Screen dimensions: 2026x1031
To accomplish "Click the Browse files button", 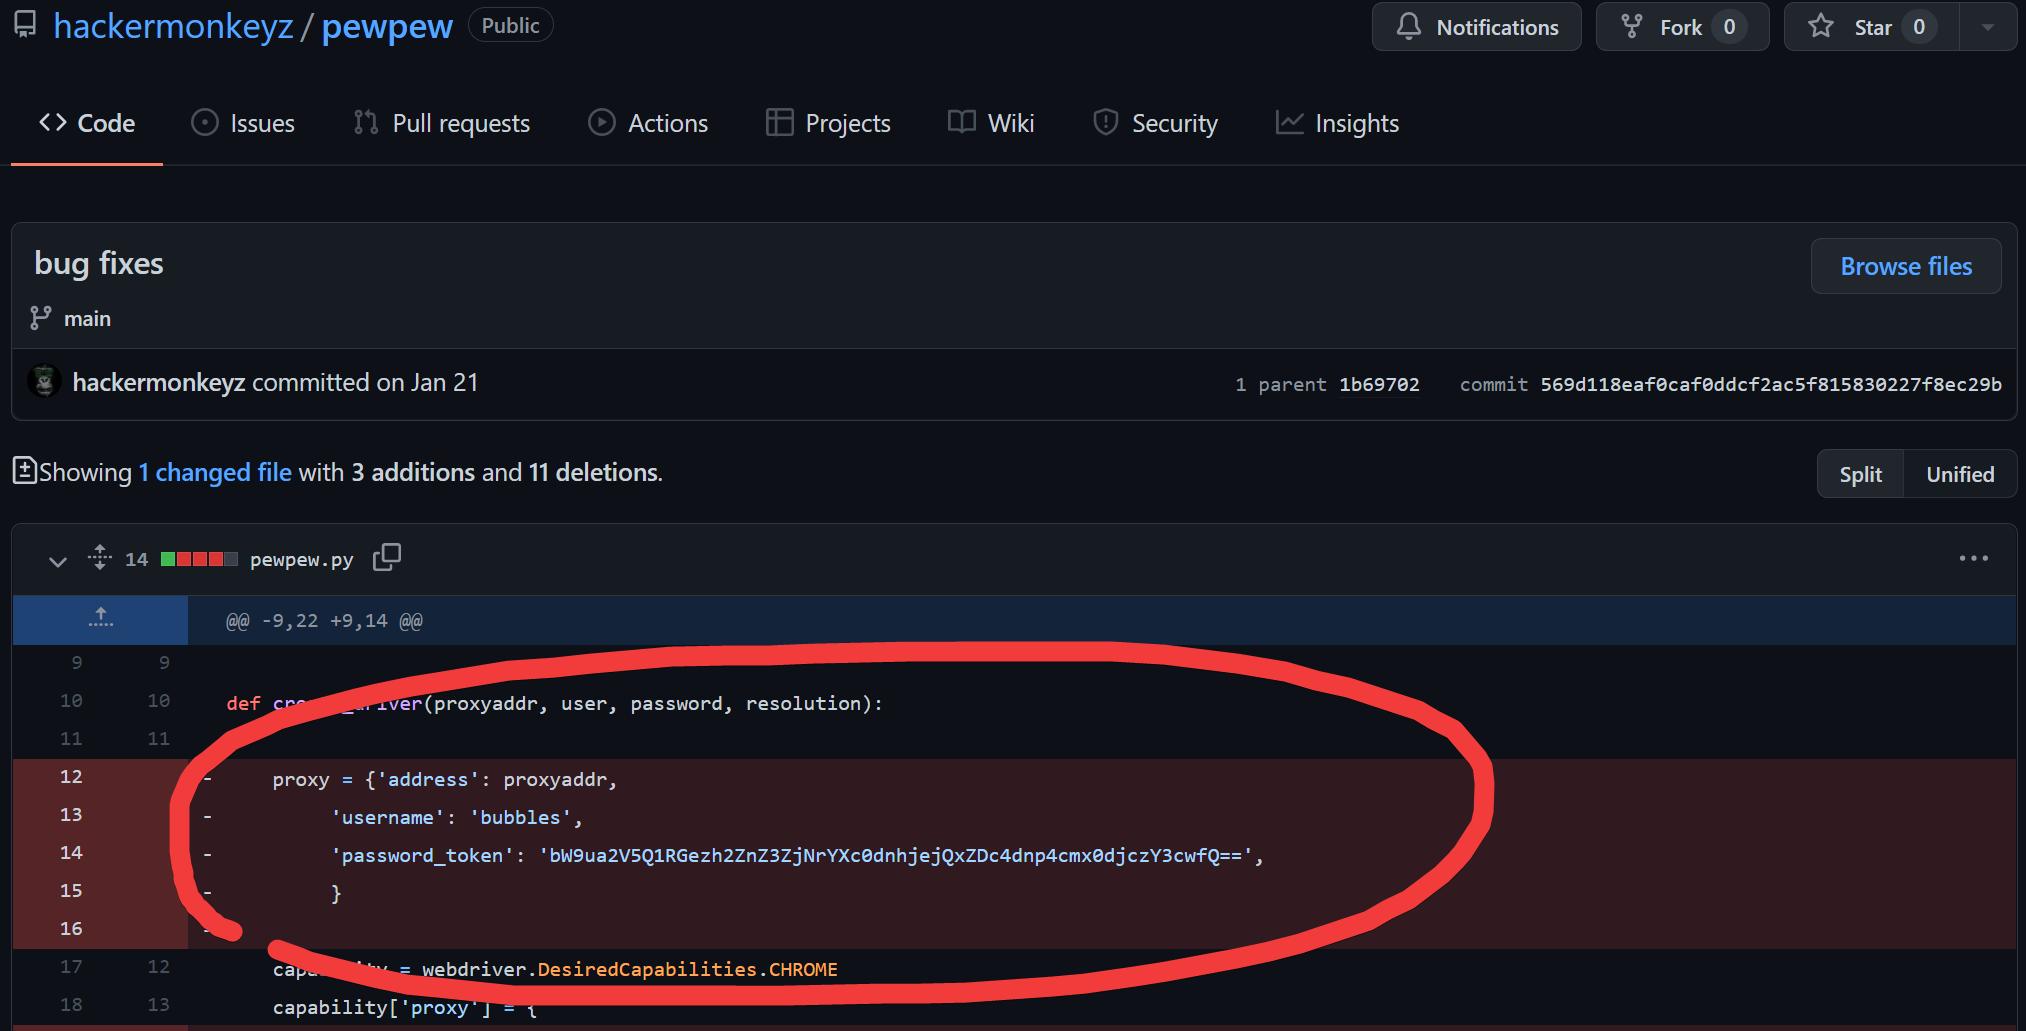I will pyautogui.click(x=1905, y=266).
